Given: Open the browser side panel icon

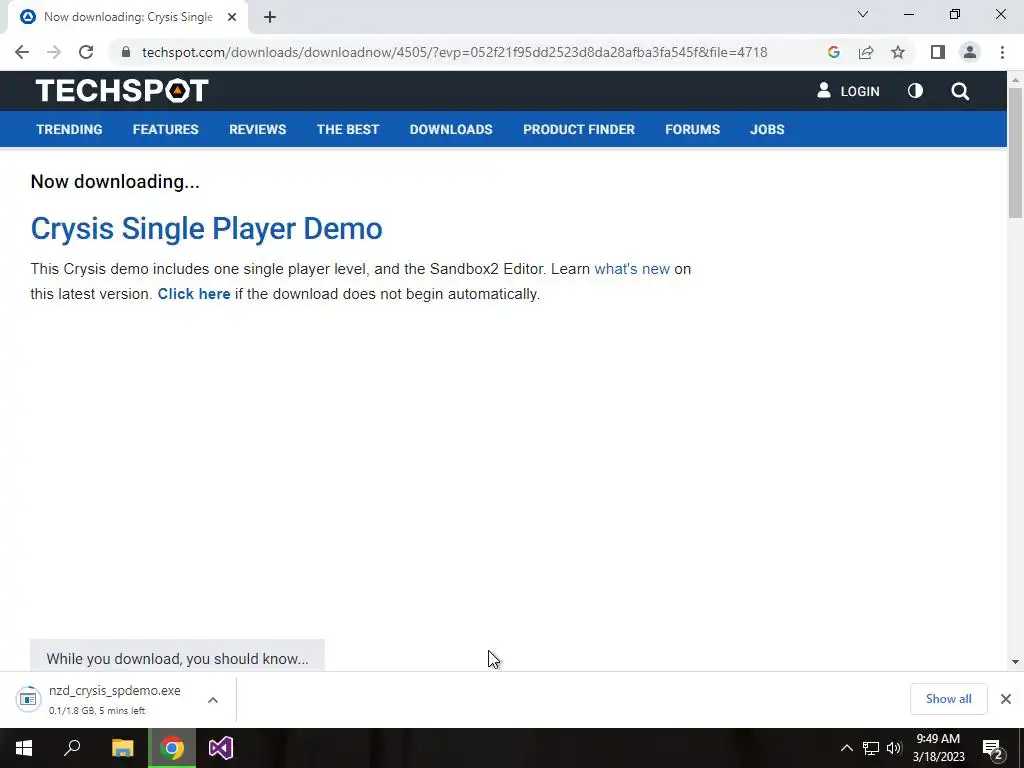Looking at the screenshot, I should [938, 52].
